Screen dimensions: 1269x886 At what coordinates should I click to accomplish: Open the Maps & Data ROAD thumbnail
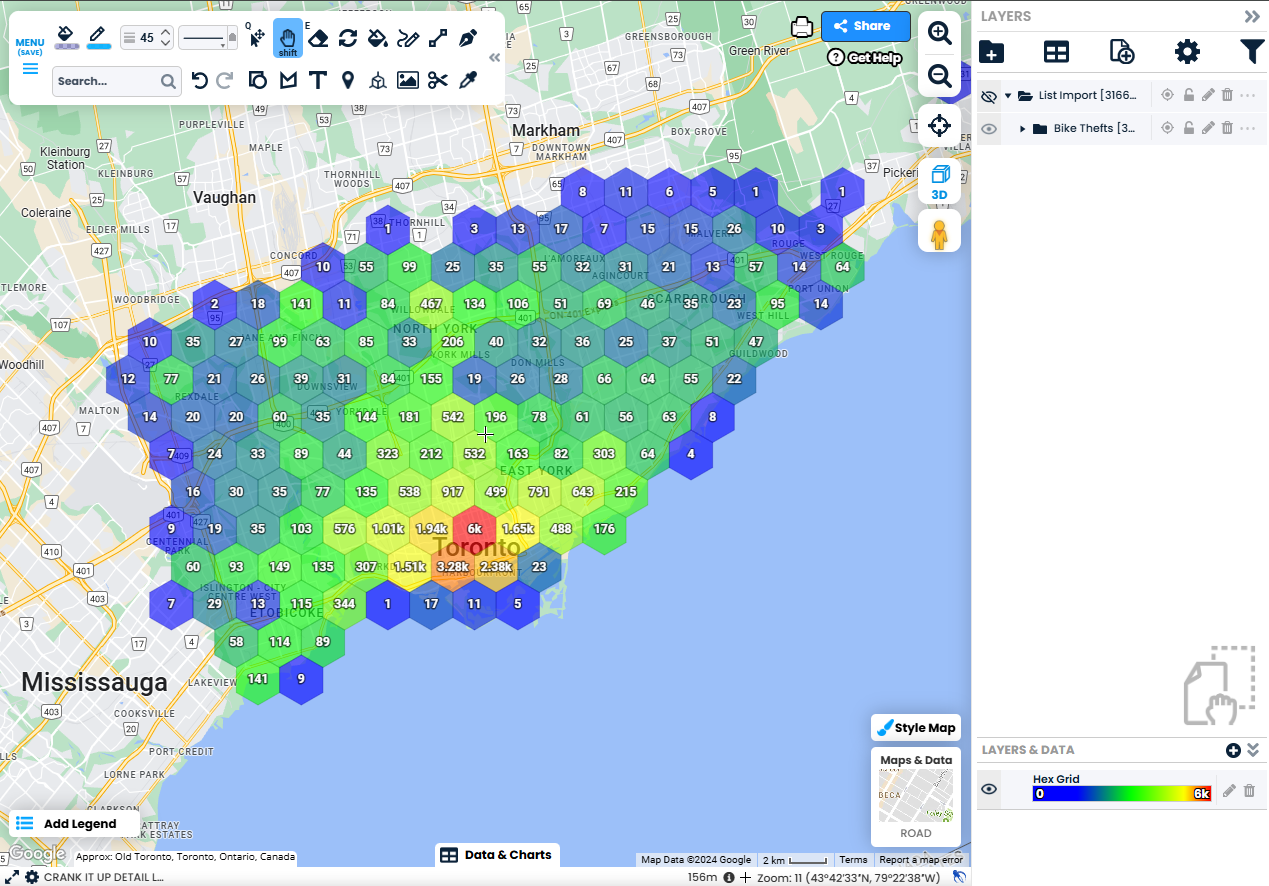coord(916,797)
